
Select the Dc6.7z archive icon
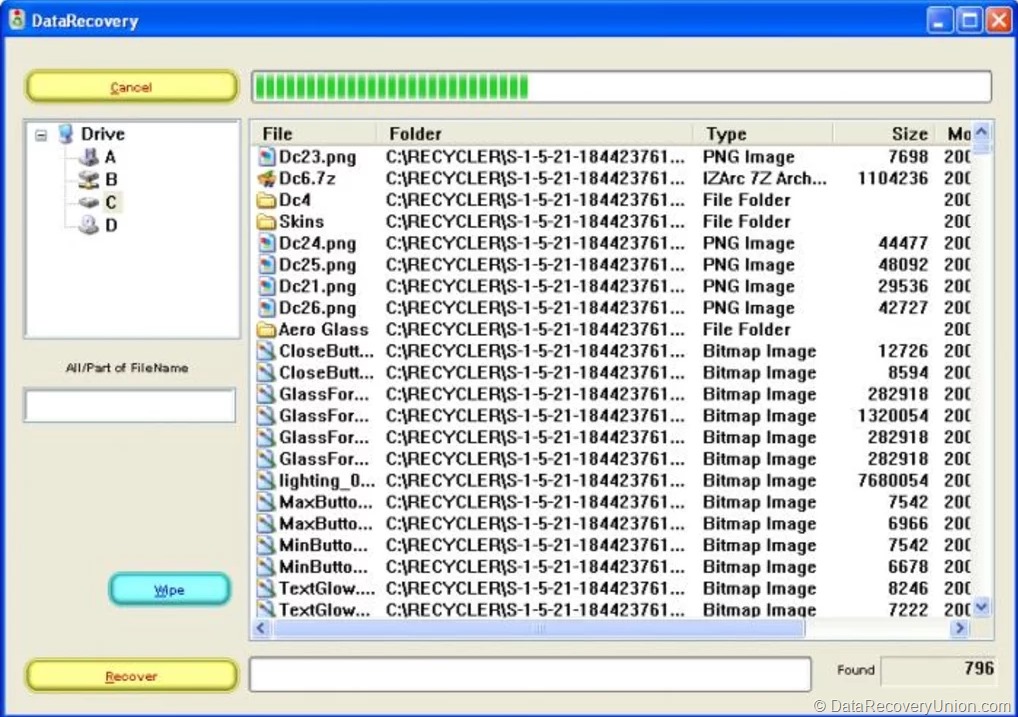click(x=266, y=178)
